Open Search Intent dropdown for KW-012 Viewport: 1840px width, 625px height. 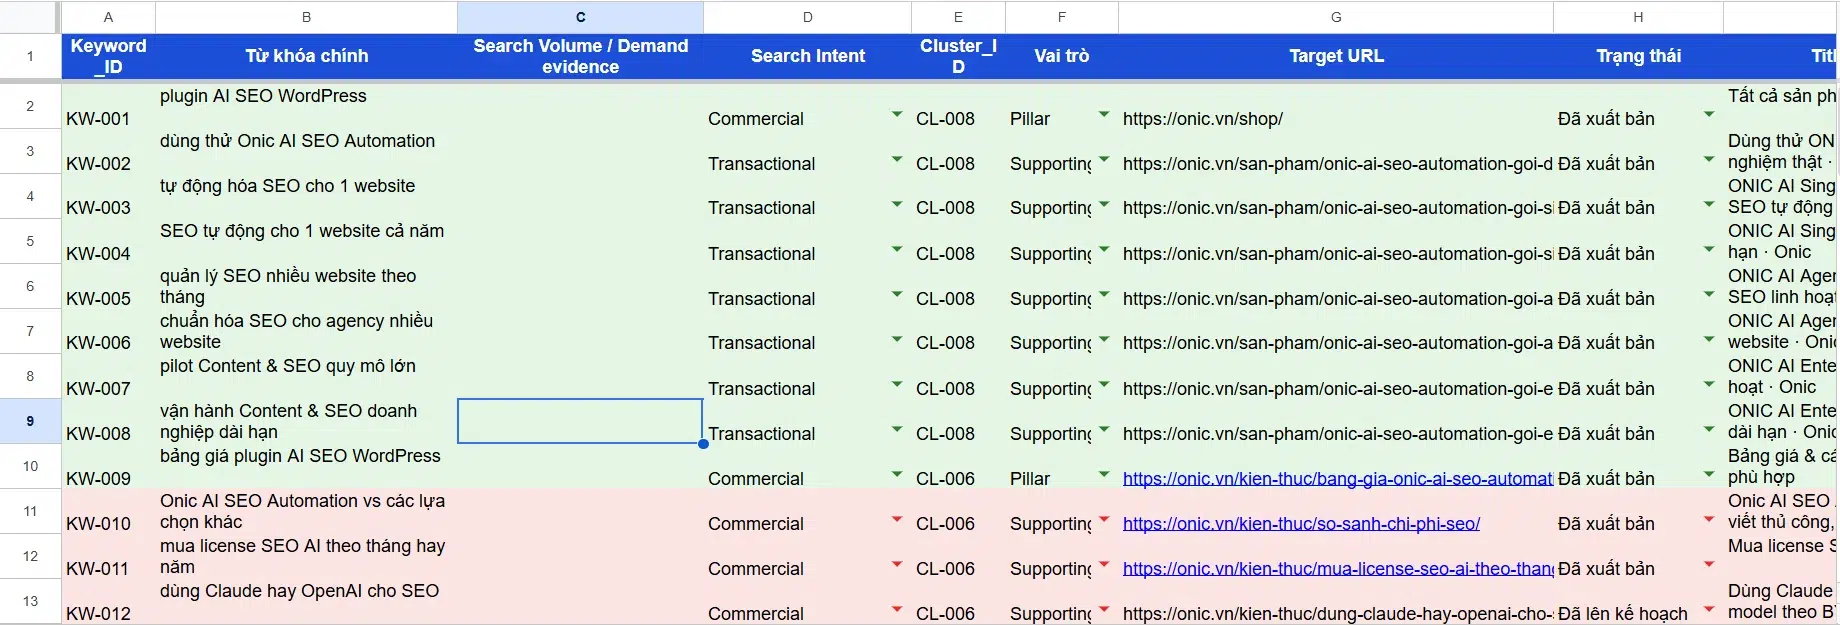click(897, 610)
